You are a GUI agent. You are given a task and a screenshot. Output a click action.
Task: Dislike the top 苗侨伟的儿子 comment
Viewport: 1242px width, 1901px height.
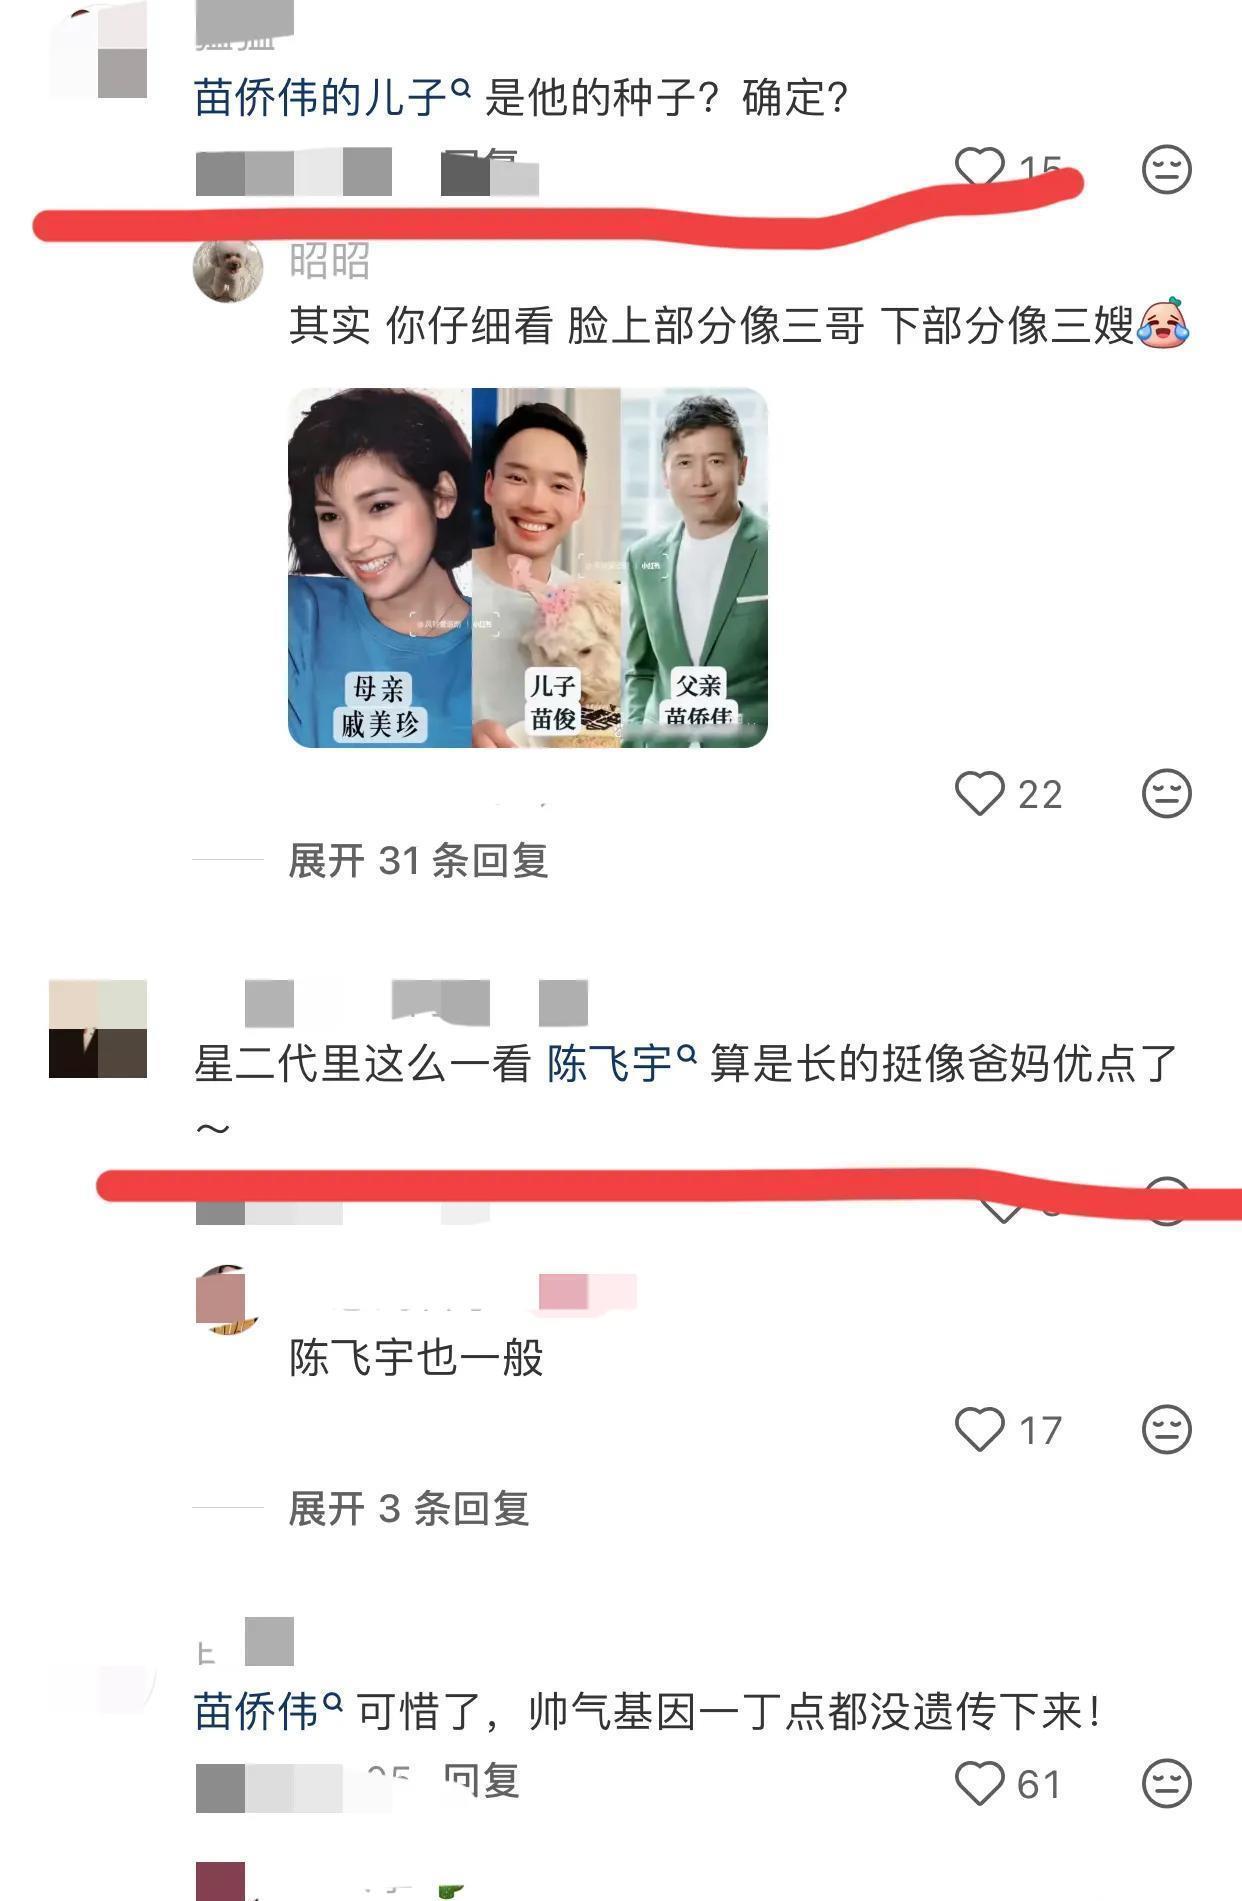click(1166, 169)
